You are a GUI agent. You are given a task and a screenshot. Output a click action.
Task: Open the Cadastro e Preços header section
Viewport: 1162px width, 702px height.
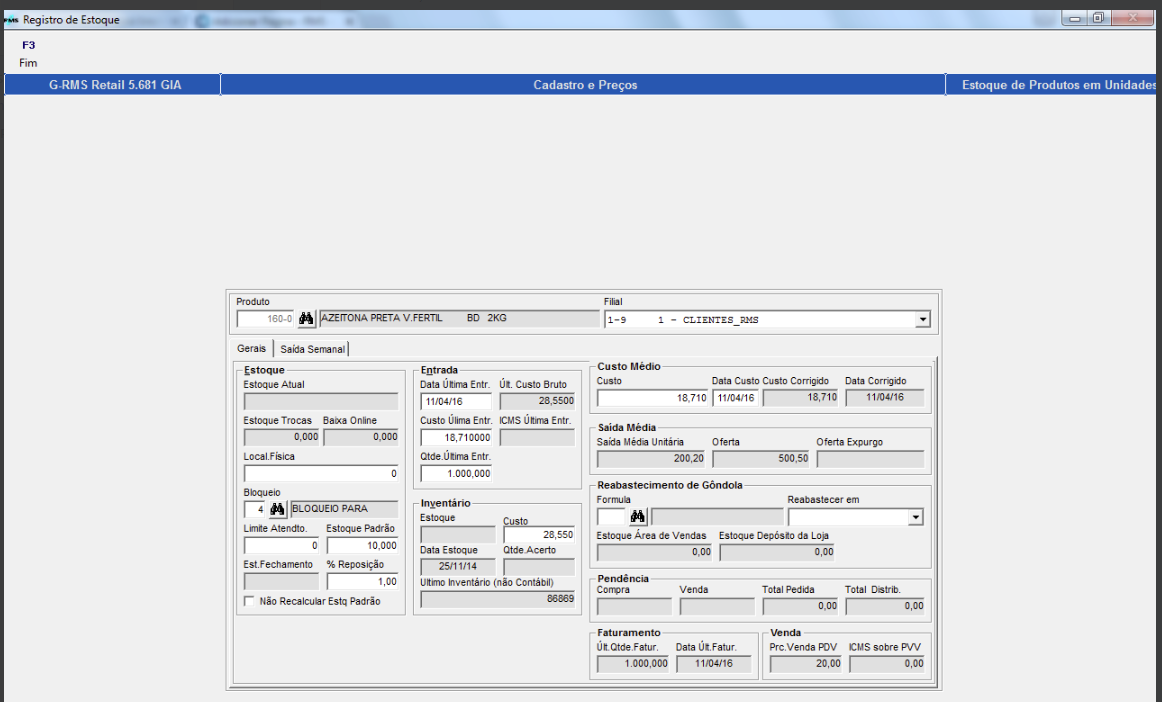[x=584, y=85]
